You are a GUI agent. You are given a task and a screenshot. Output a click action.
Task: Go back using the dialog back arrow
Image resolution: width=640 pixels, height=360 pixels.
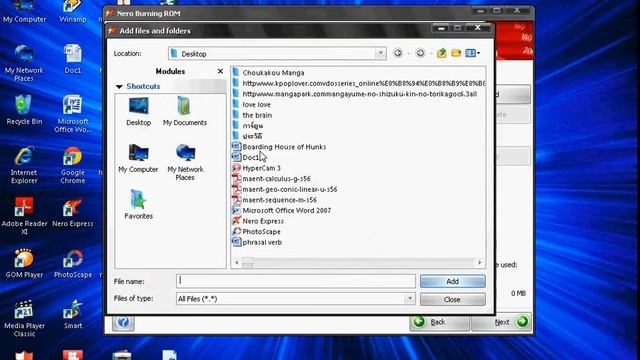398,53
